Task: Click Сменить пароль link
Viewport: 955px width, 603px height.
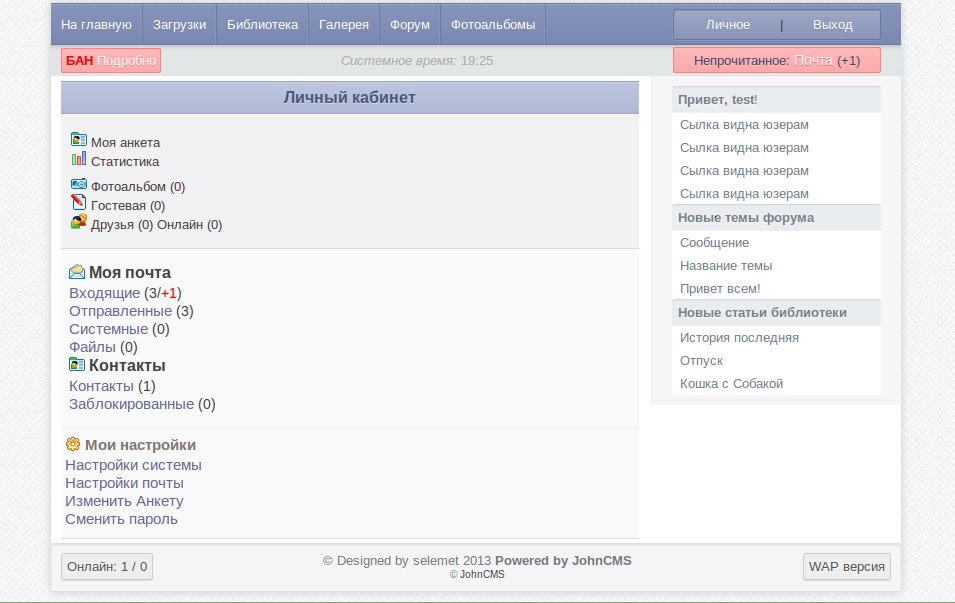Action: pyautogui.click(x=121, y=519)
